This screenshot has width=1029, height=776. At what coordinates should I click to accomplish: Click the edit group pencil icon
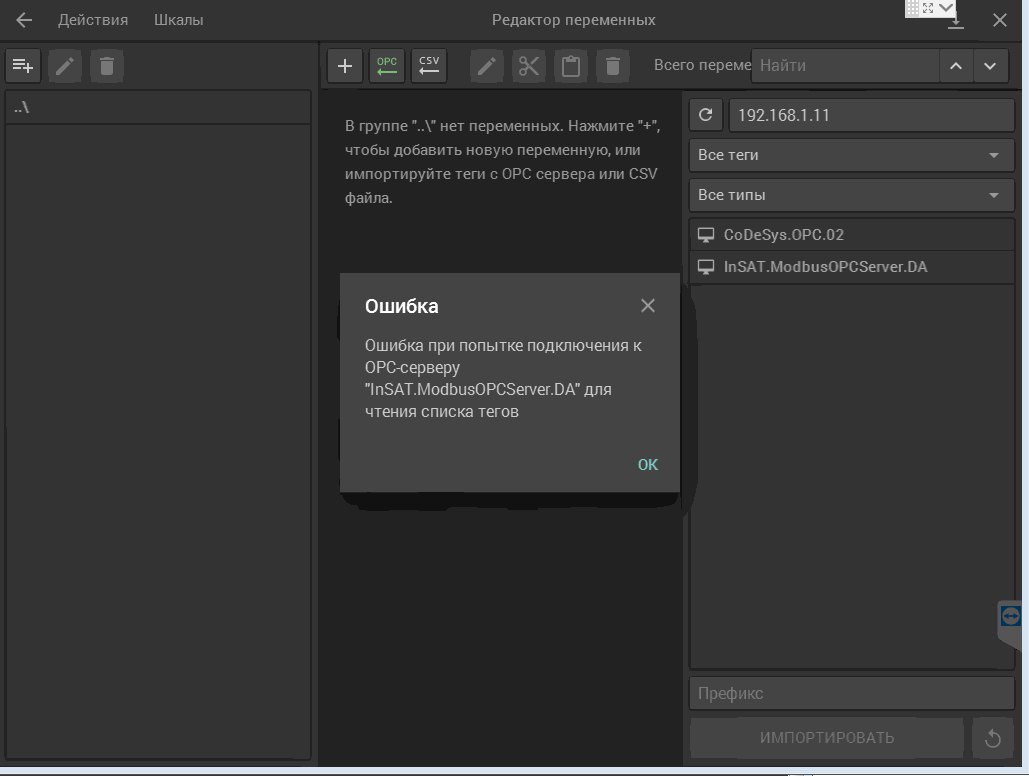point(65,66)
